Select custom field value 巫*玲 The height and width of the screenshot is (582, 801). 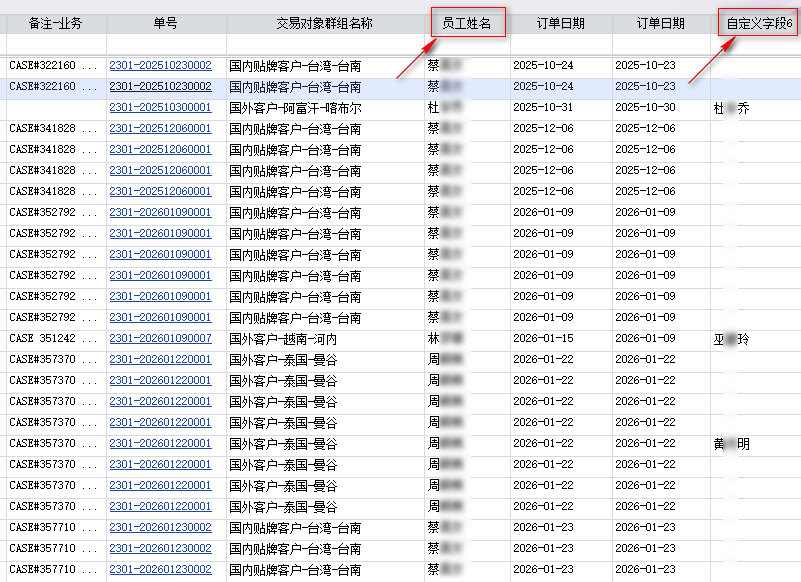732,339
